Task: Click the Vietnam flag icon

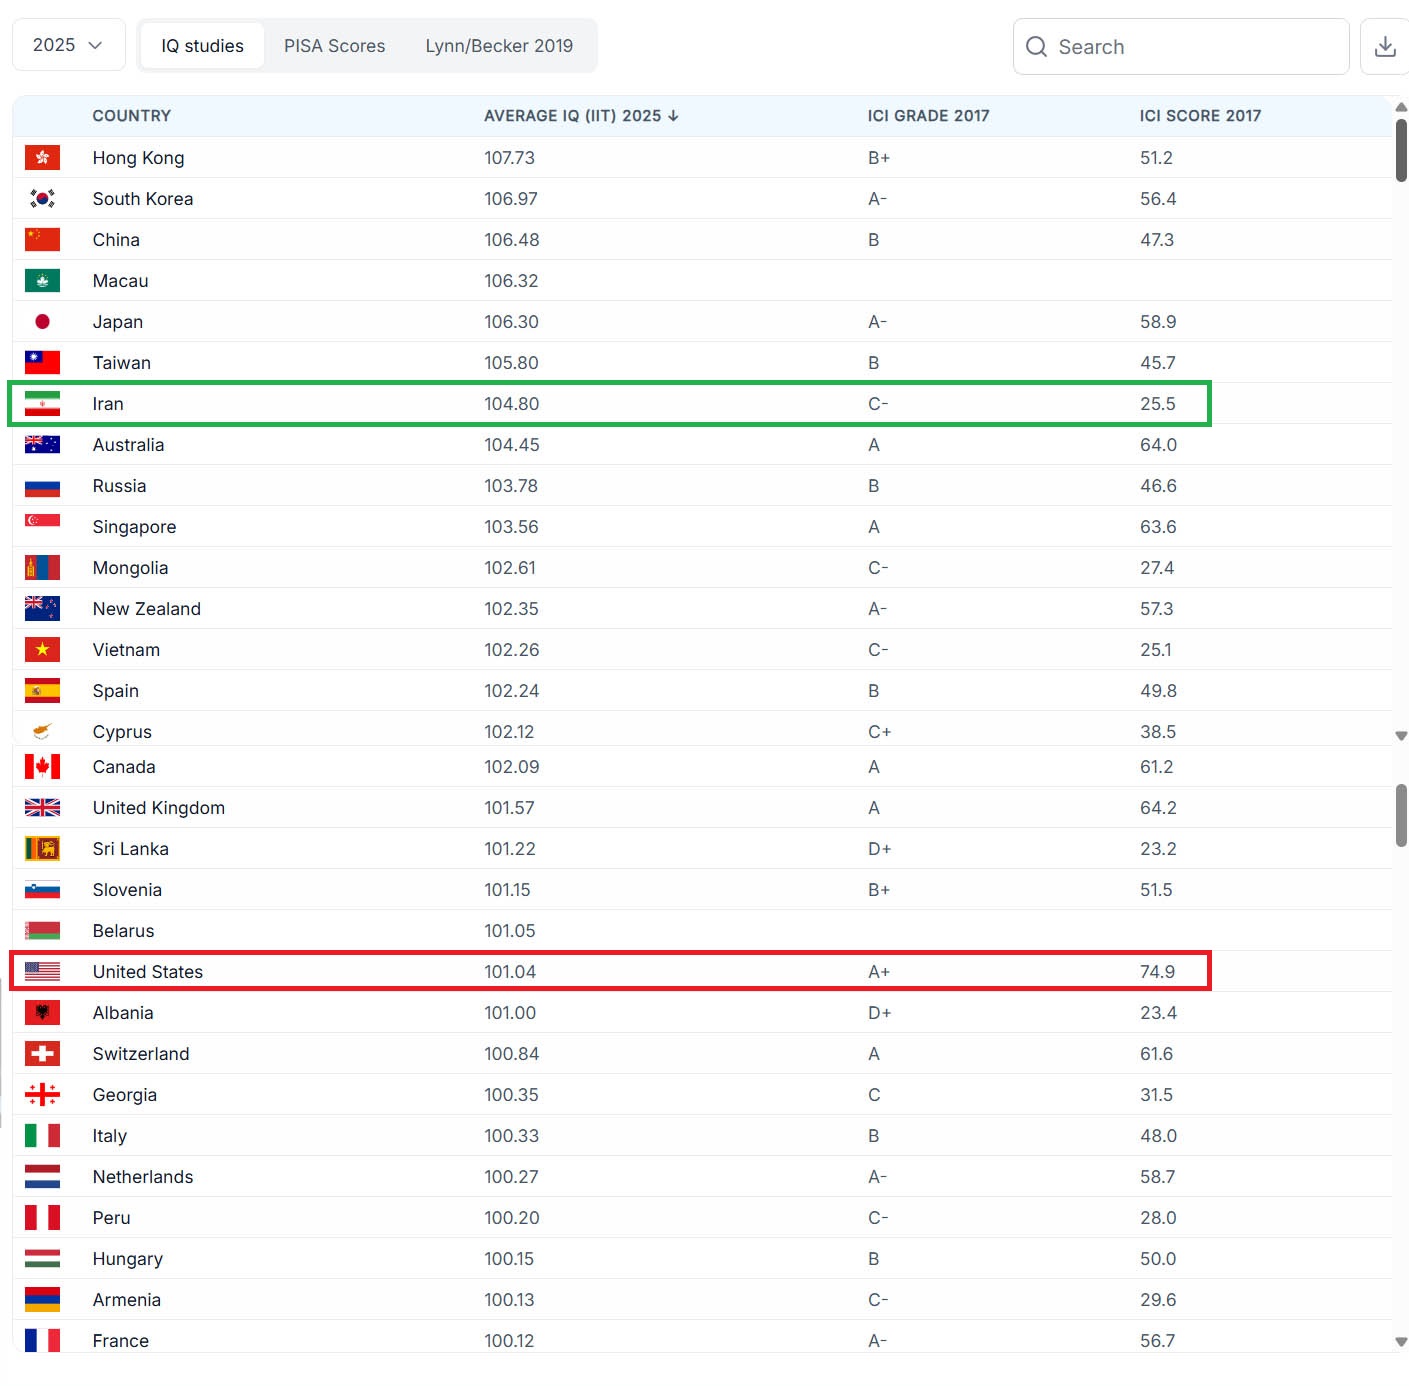Action: coord(42,650)
